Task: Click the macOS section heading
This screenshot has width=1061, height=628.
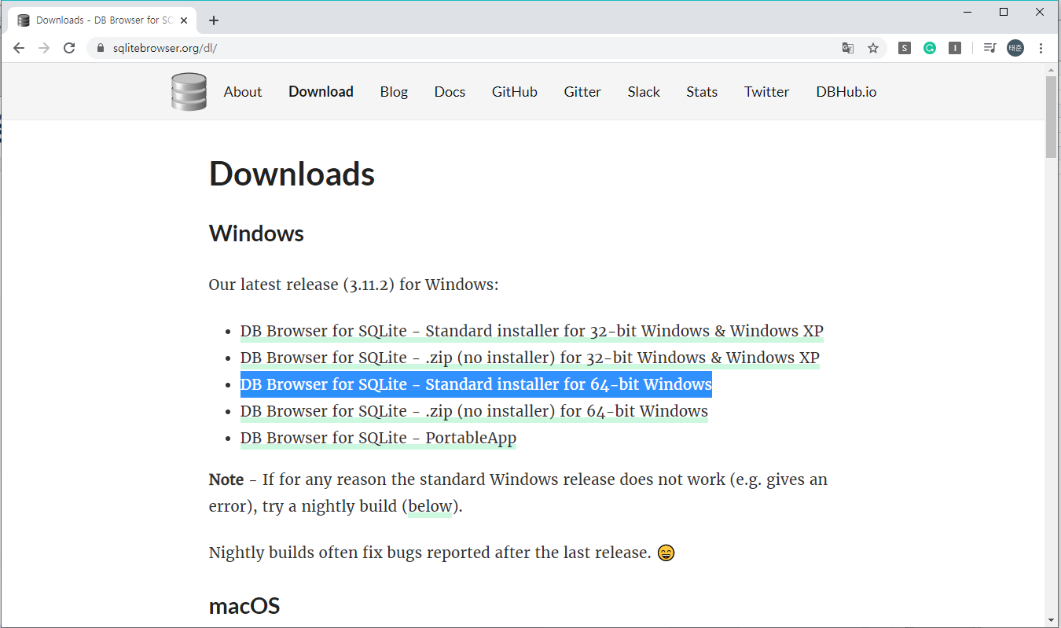Action: (x=244, y=606)
